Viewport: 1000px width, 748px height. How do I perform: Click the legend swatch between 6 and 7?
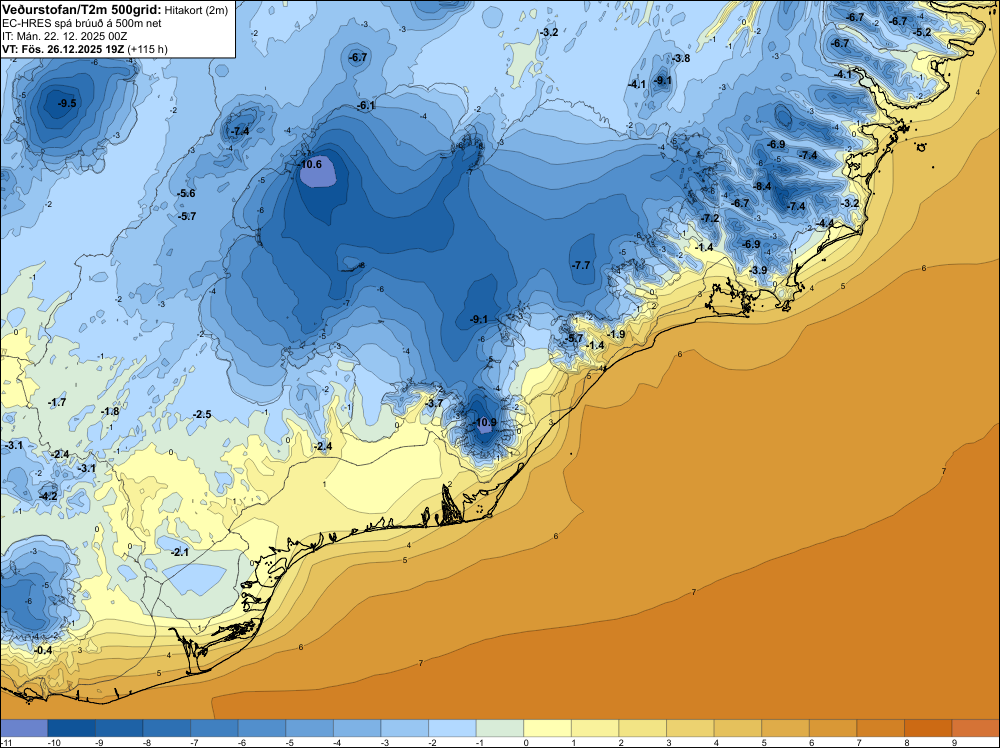833,728
